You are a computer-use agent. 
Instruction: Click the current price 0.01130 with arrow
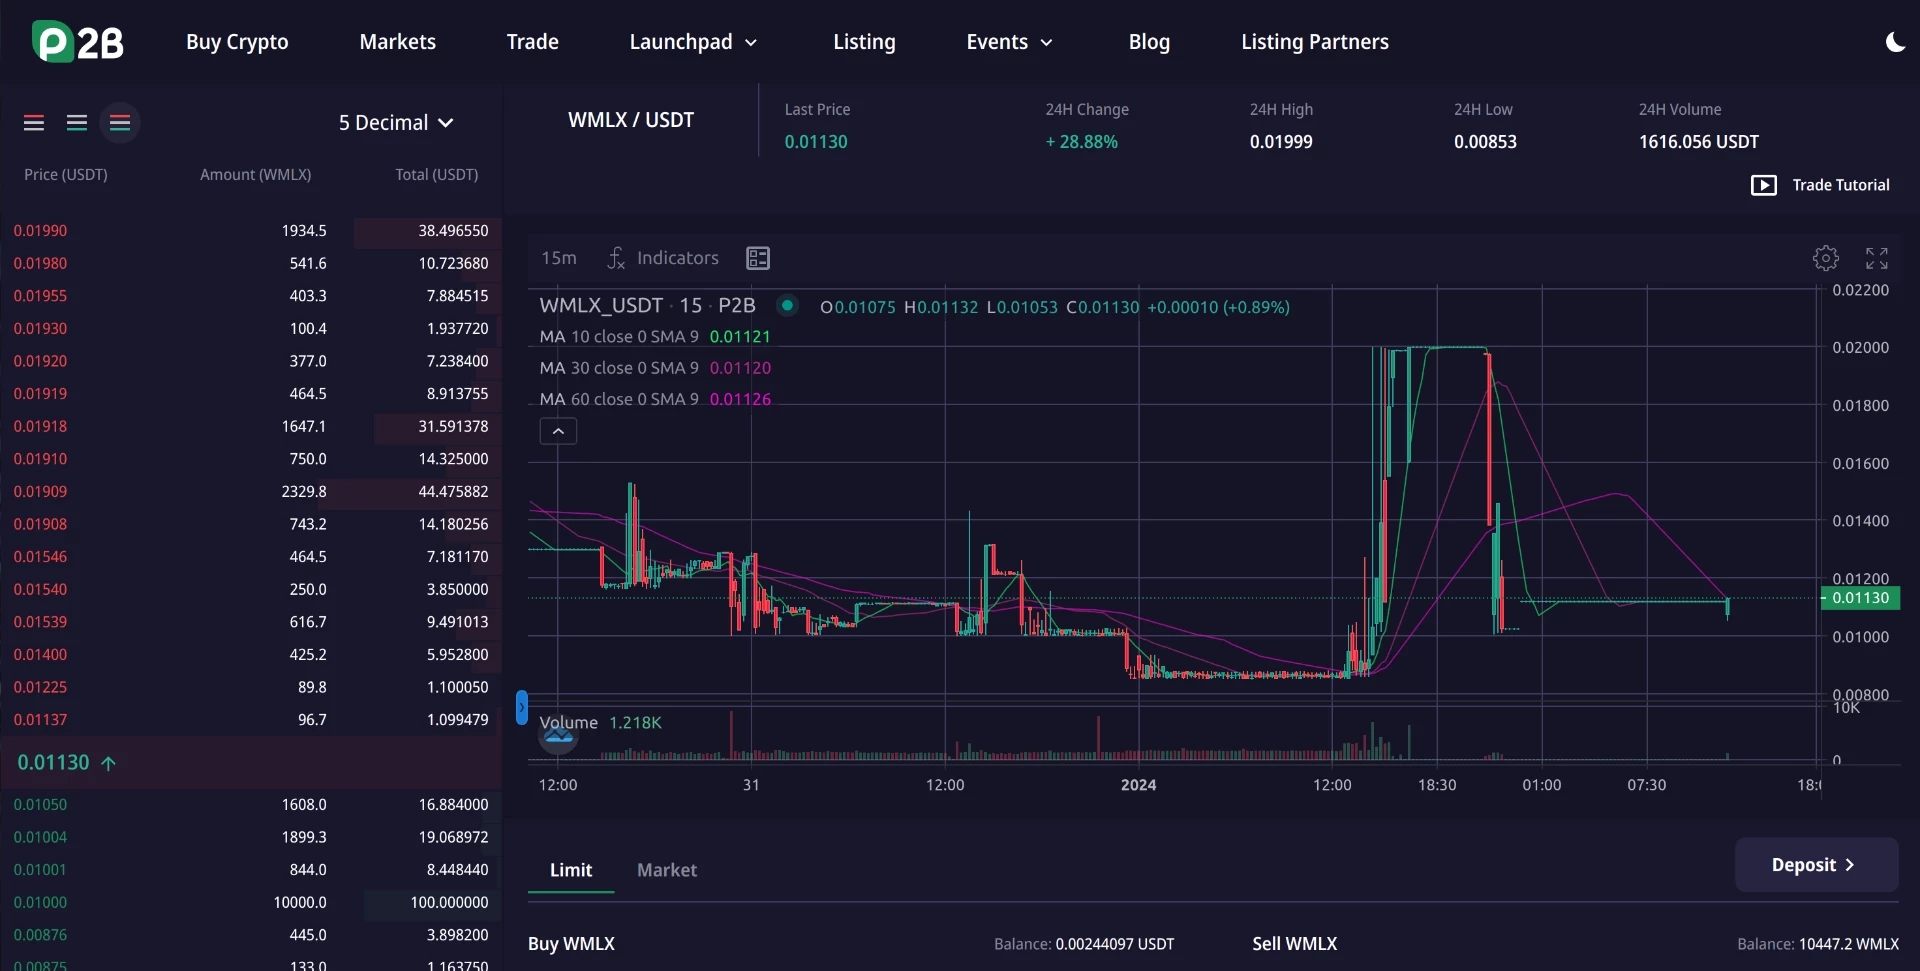coord(66,763)
